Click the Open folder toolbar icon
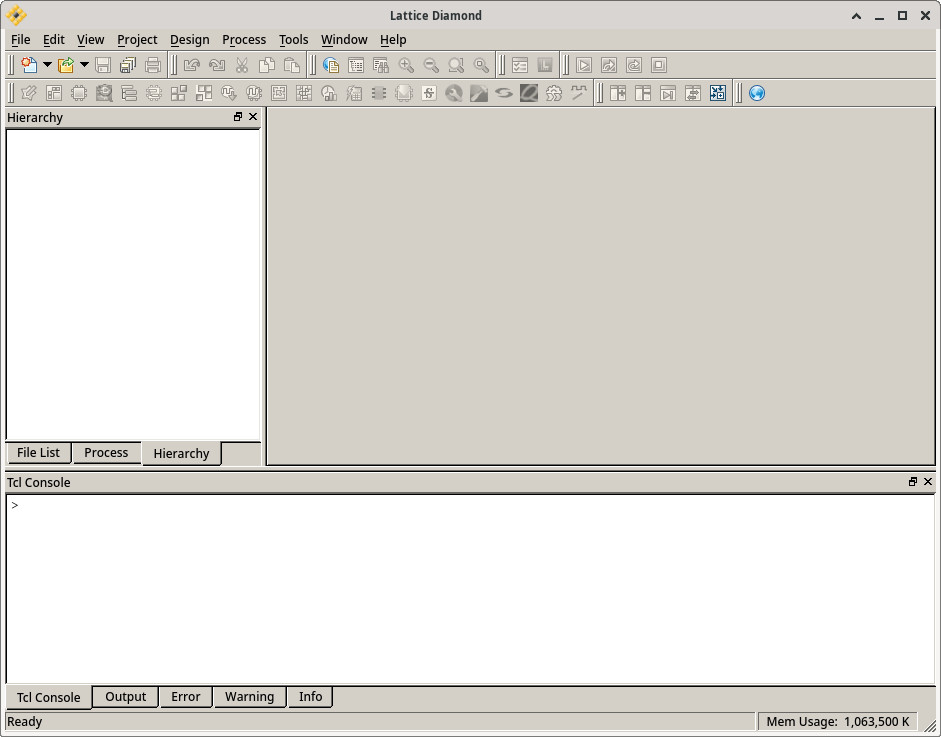Screen dimensions: 941x737 tap(66, 65)
